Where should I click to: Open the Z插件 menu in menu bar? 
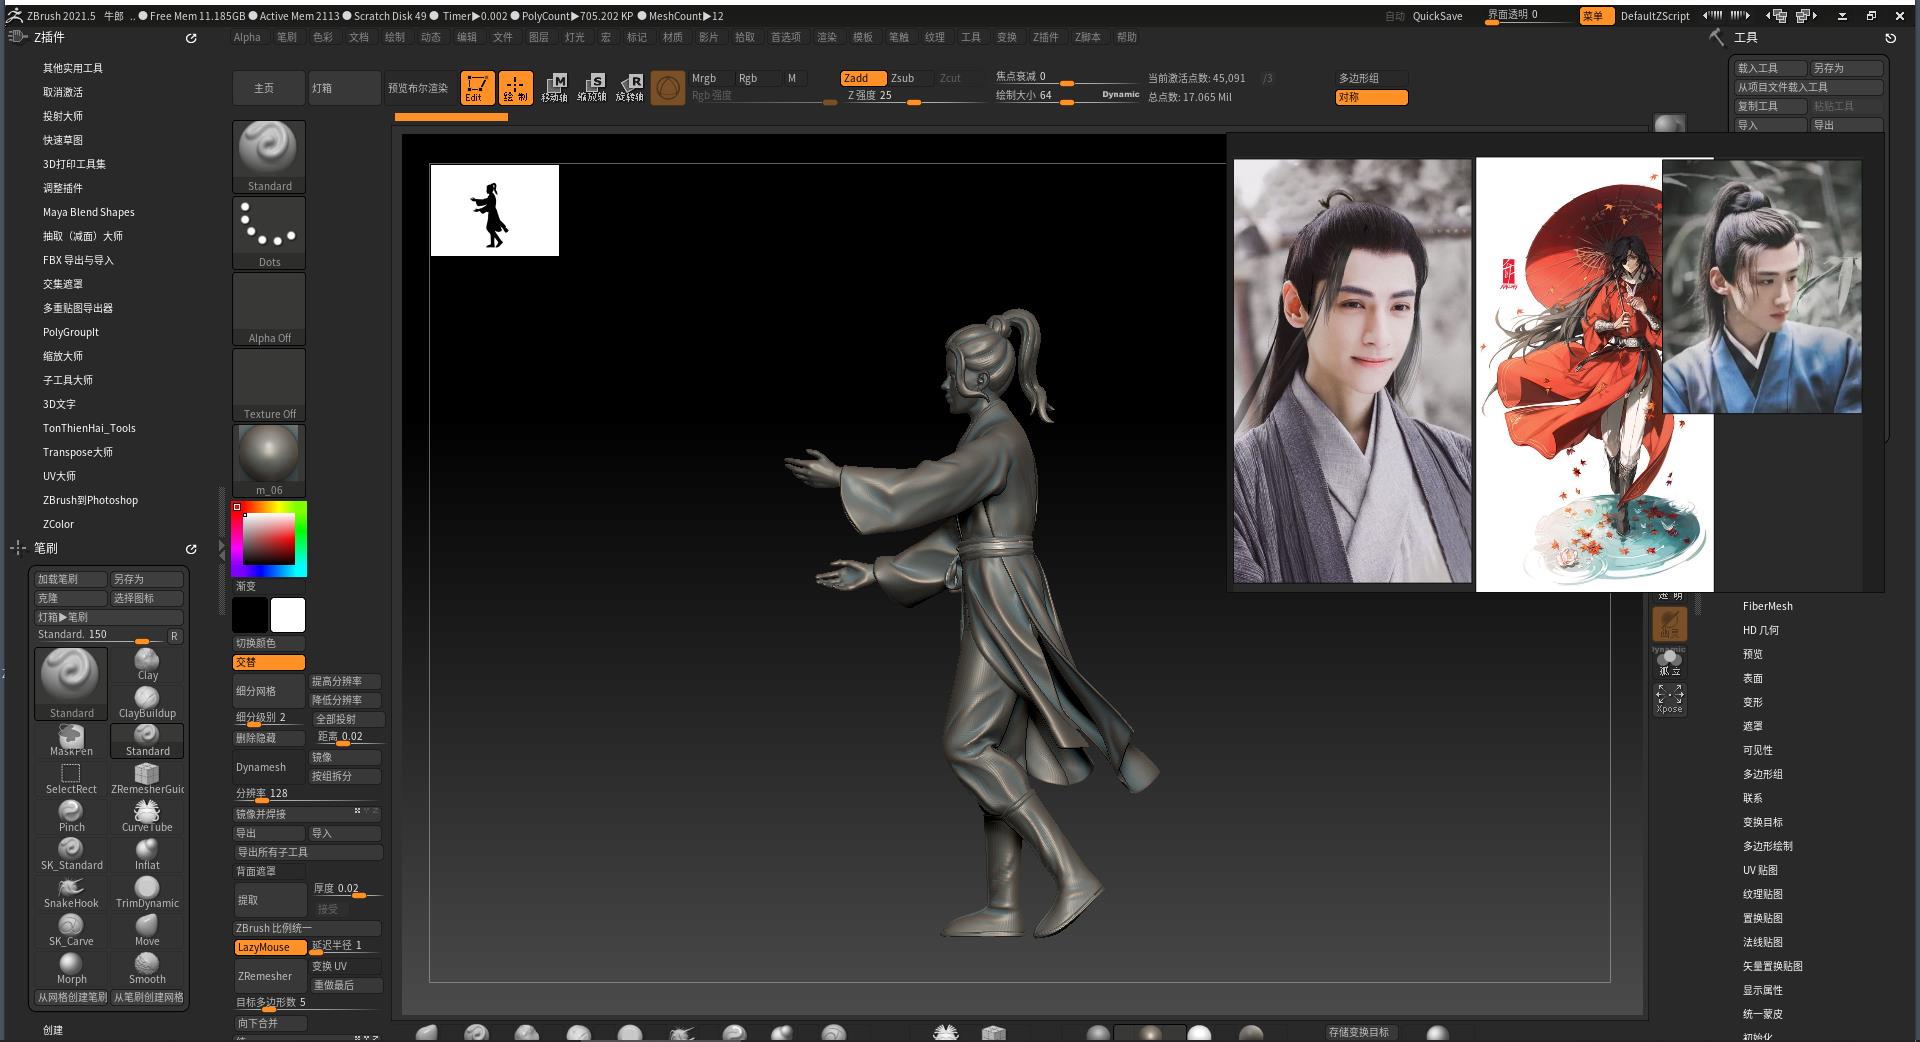tap(1045, 37)
